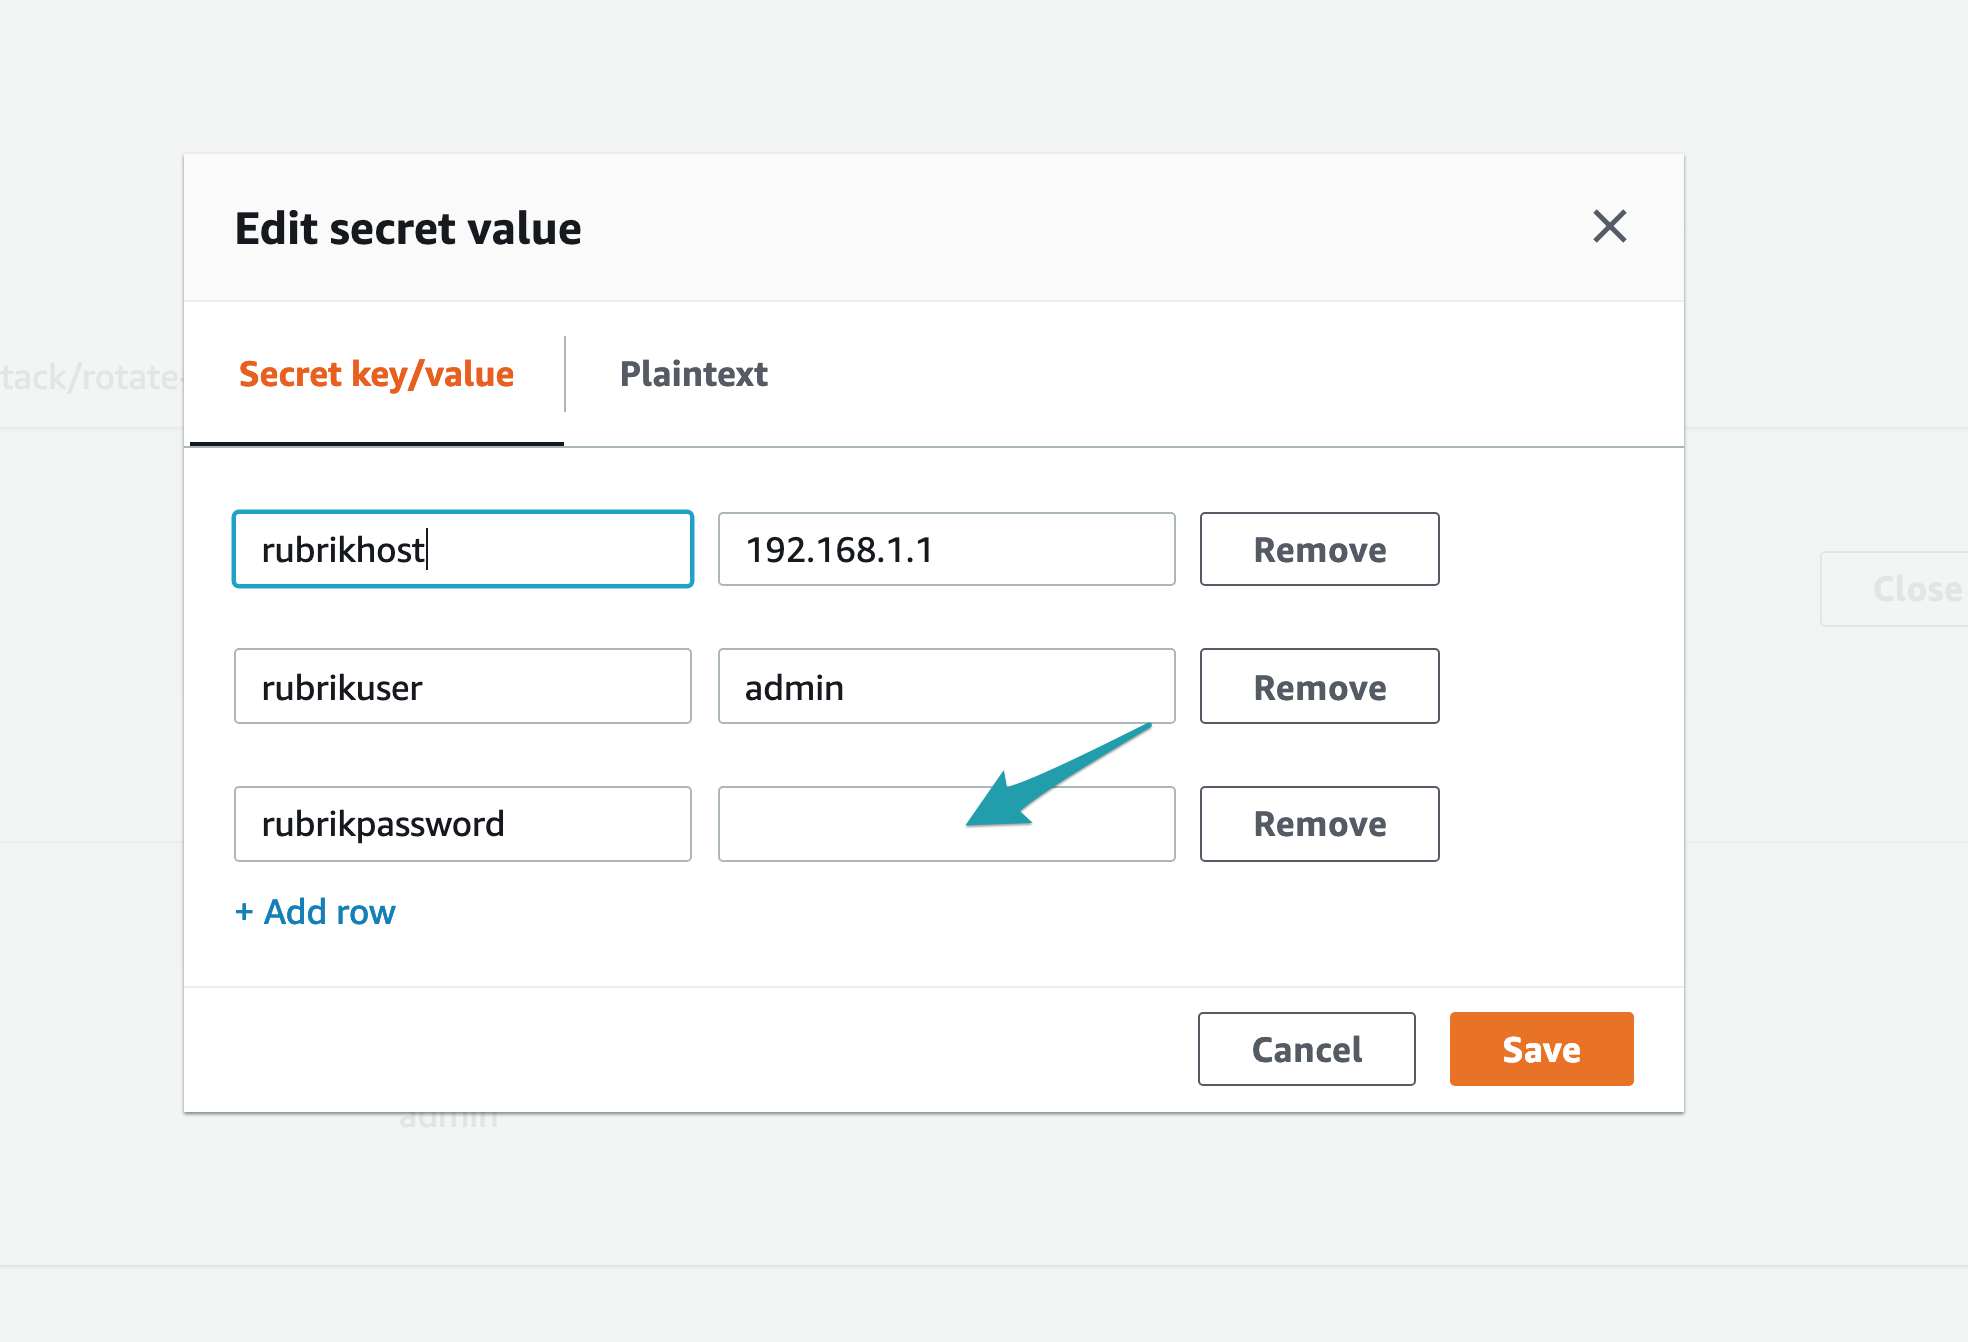Click the 192.168.1.1 value field
The height and width of the screenshot is (1342, 1968).
(945, 549)
